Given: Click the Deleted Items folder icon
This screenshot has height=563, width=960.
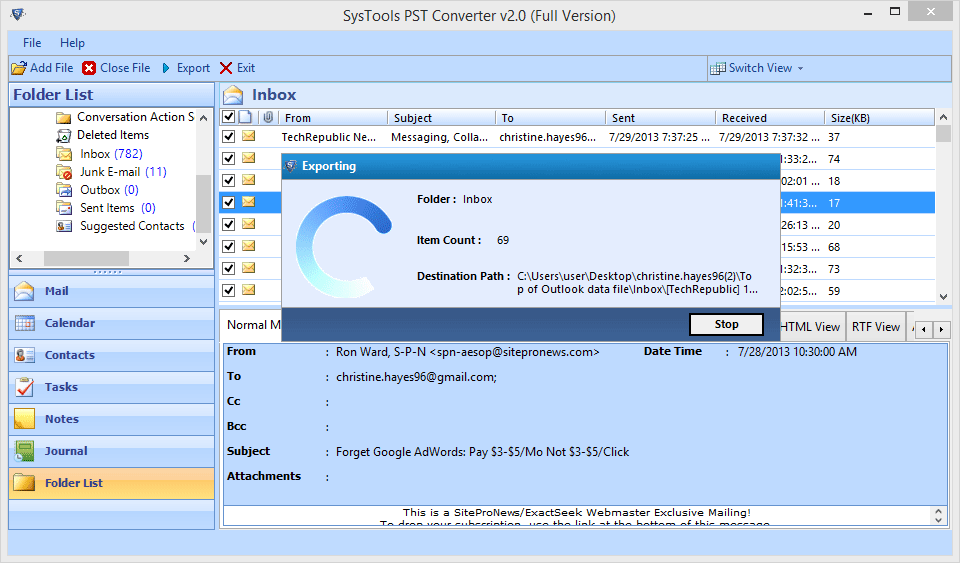Looking at the screenshot, I should click(63, 135).
